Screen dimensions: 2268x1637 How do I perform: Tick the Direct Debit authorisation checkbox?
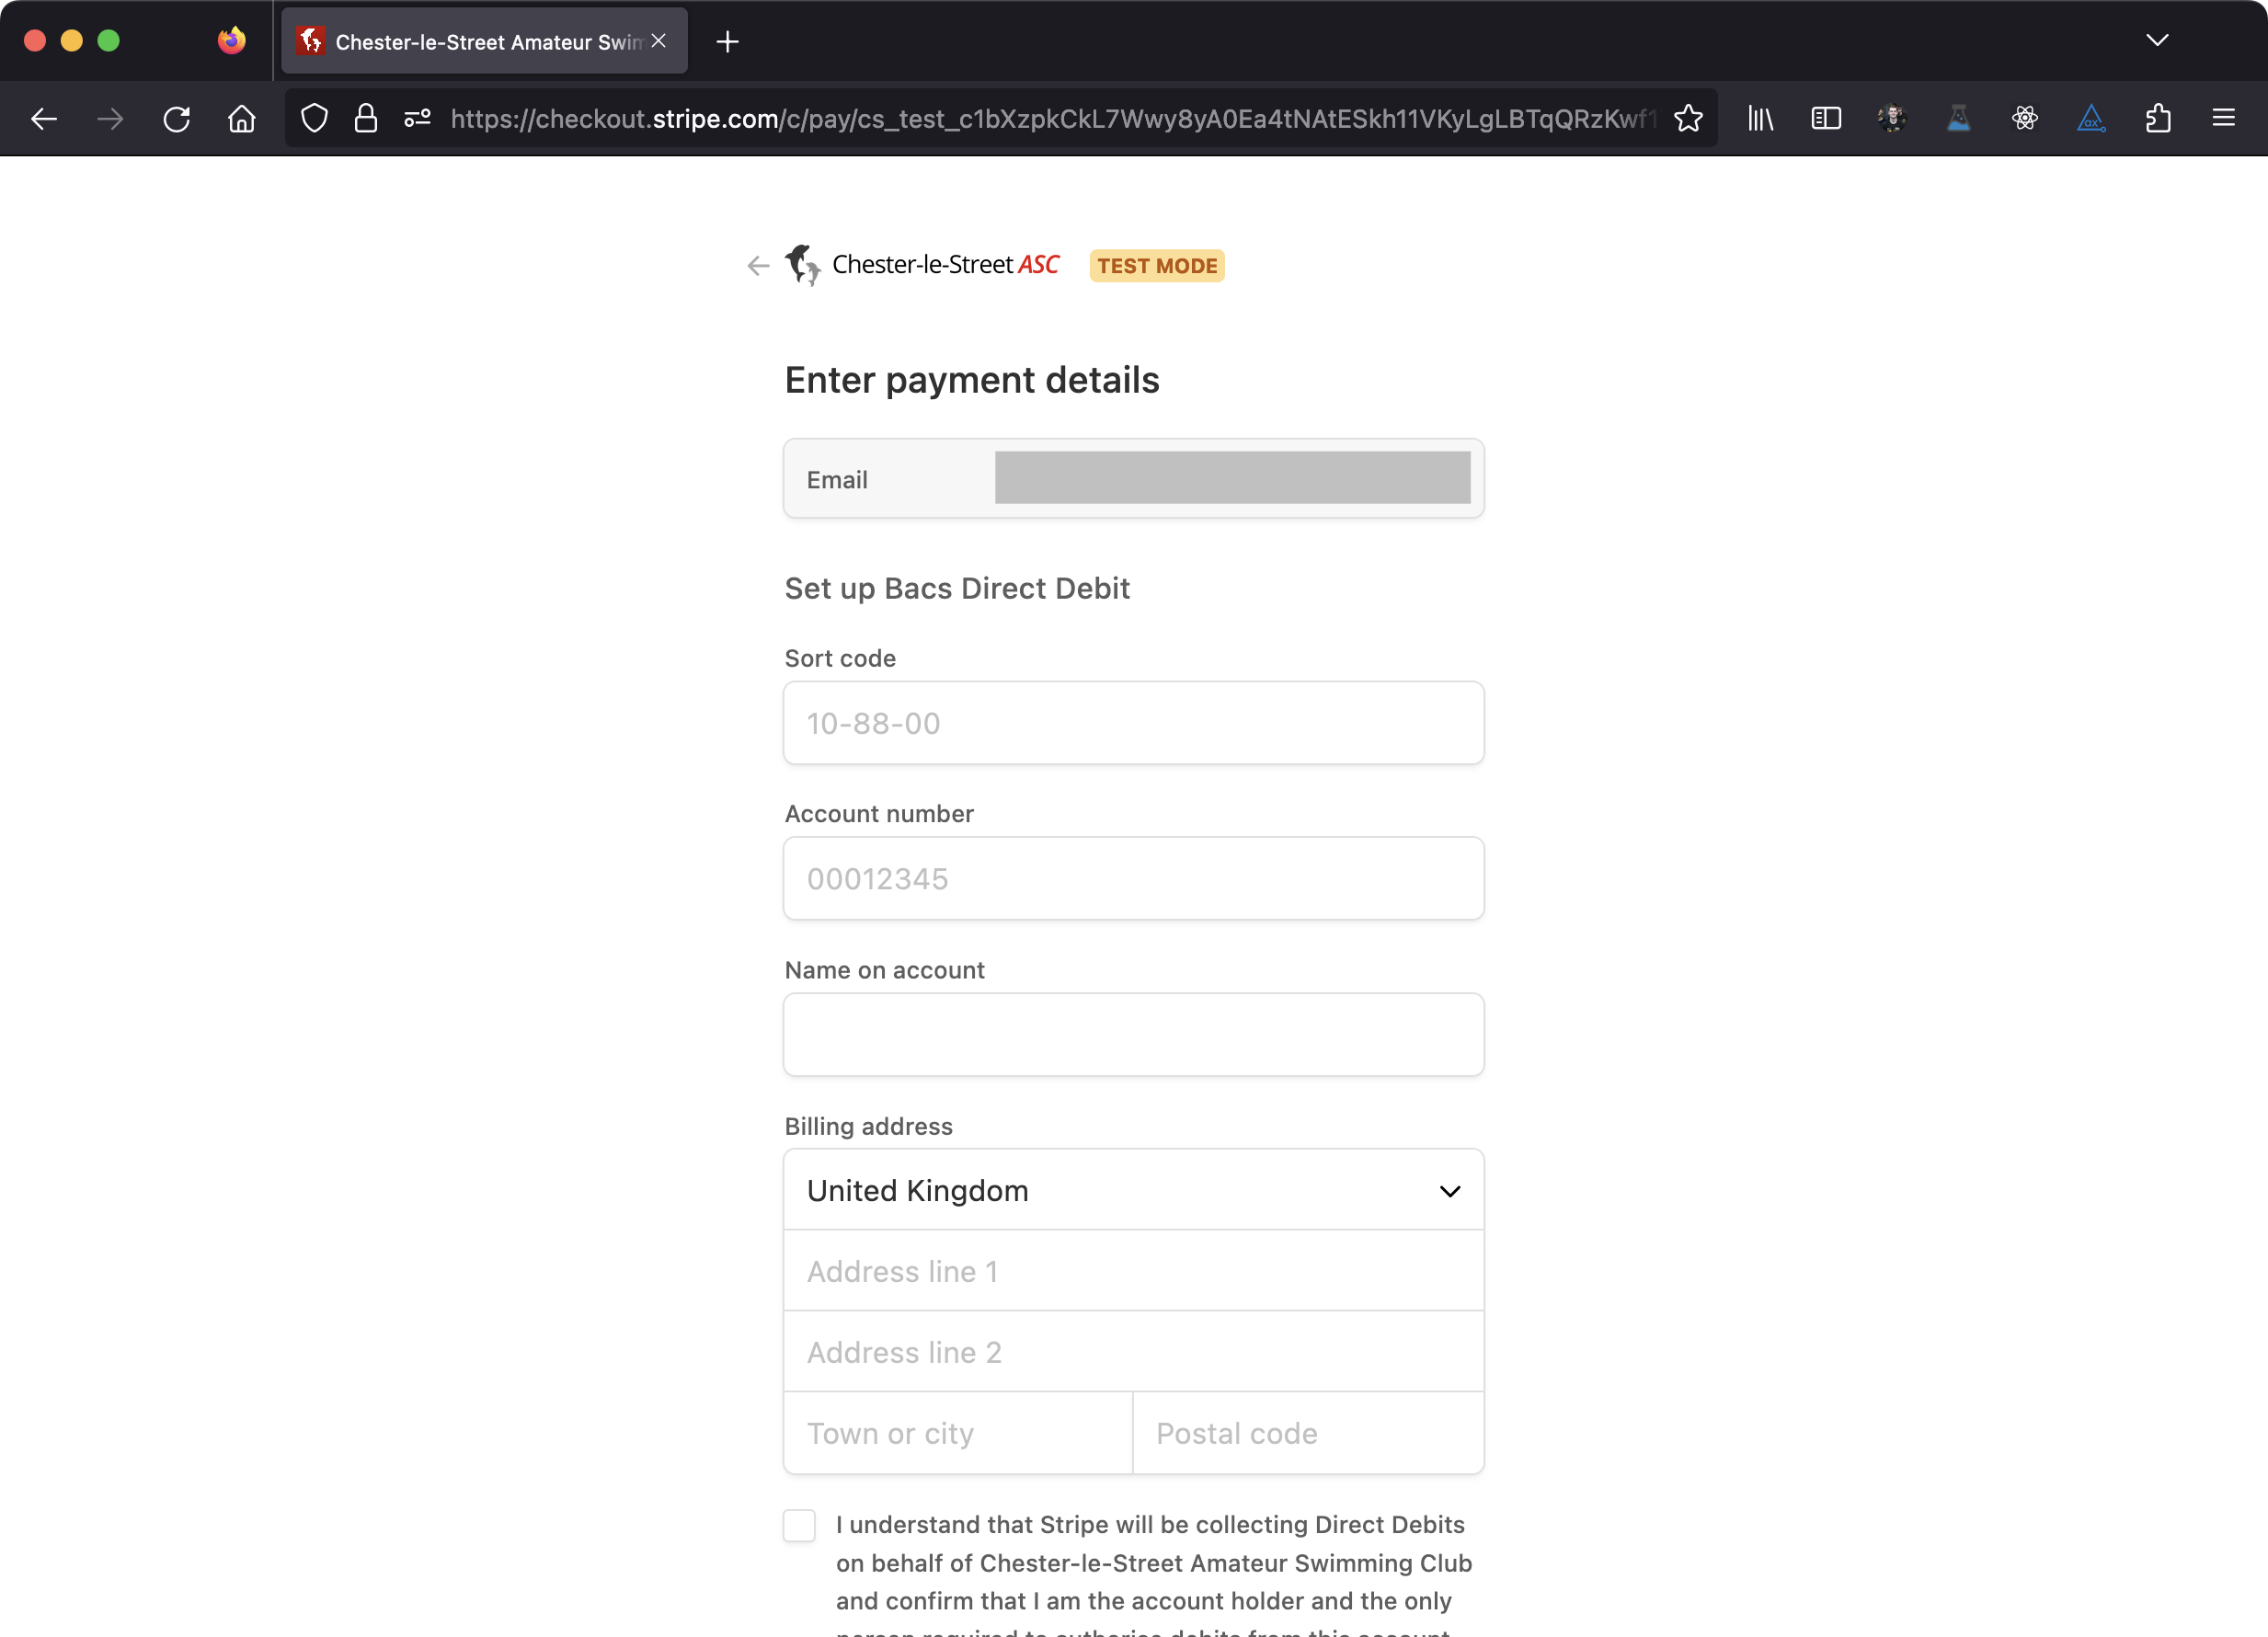799,1525
